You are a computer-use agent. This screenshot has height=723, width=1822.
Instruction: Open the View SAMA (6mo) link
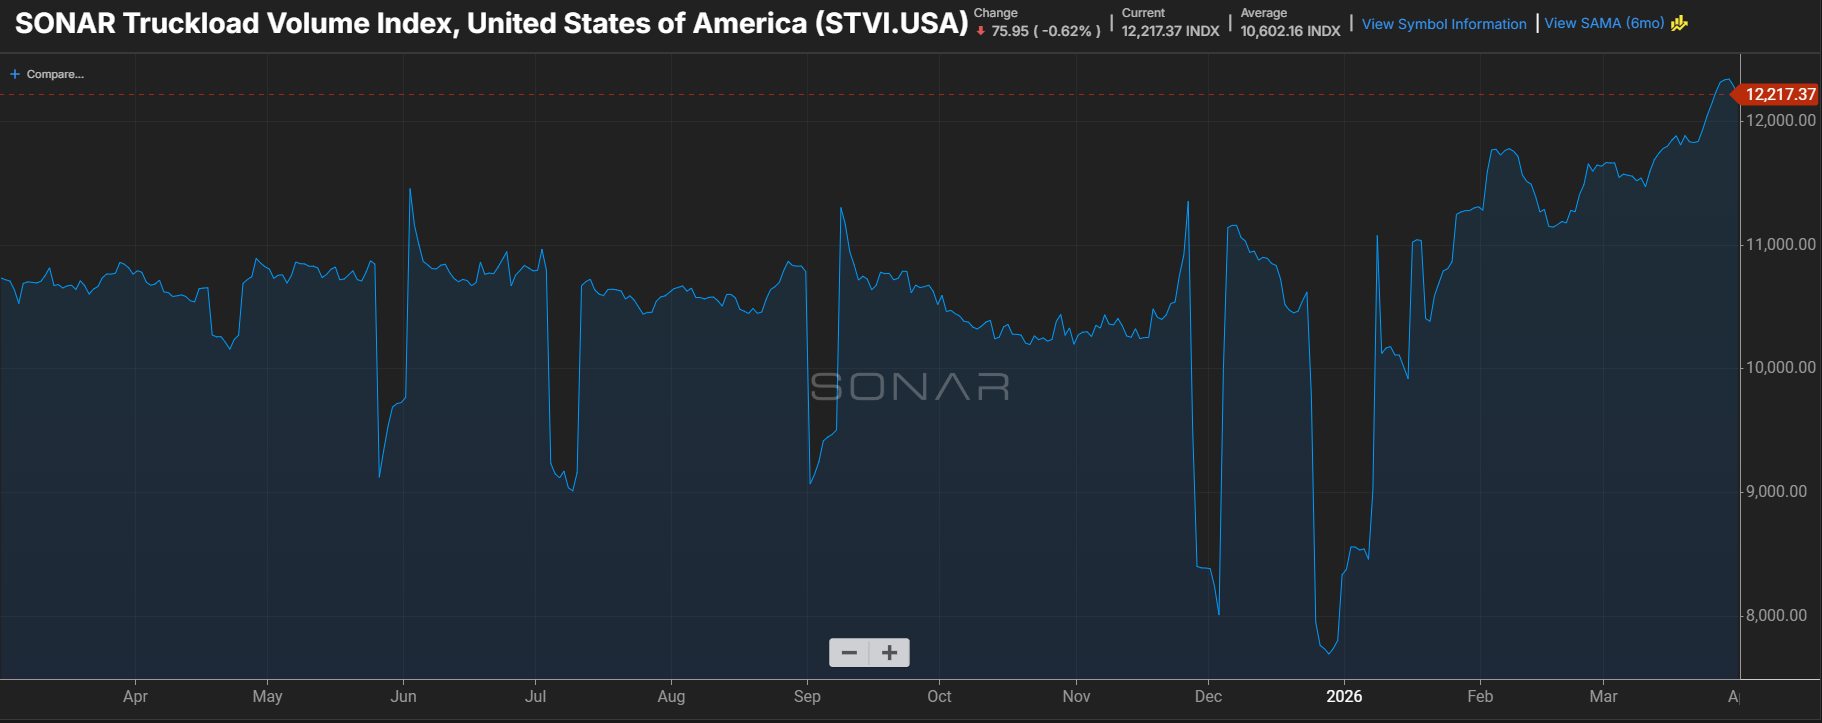click(x=1604, y=23)
